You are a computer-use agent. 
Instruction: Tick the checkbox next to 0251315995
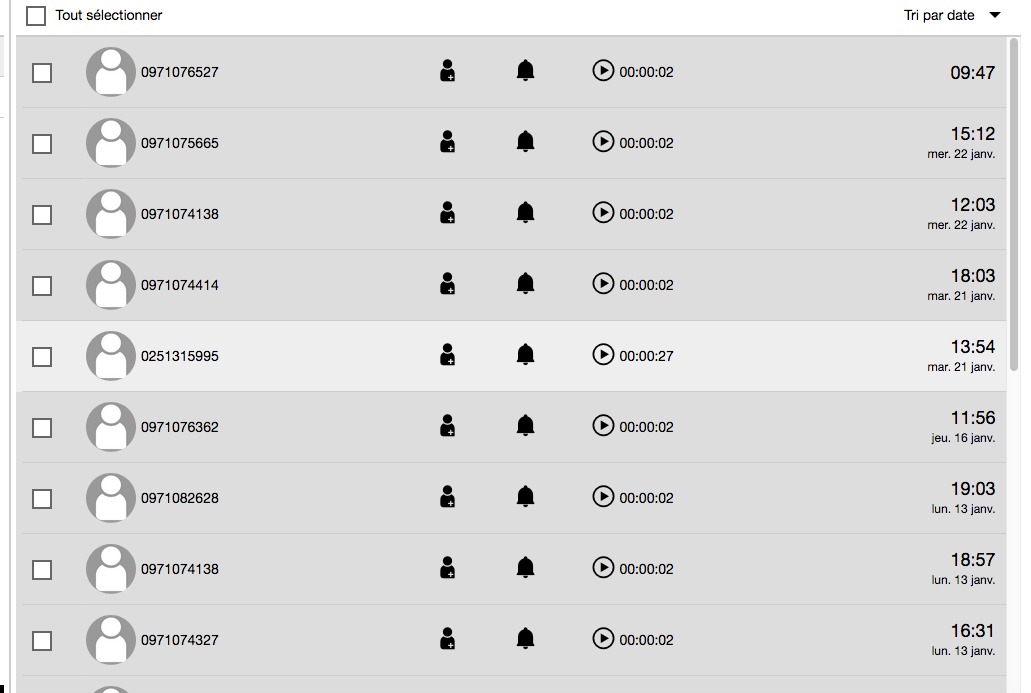pyautogui.click(x=42, y=357)
